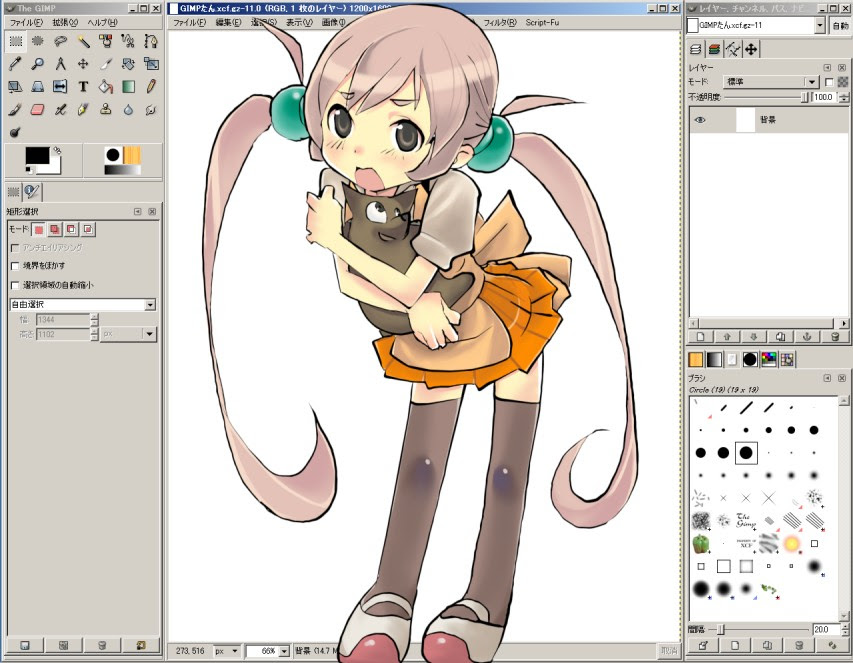Select the Select by Color tool
Screen dimensions: 853x663
pos(106,41)
